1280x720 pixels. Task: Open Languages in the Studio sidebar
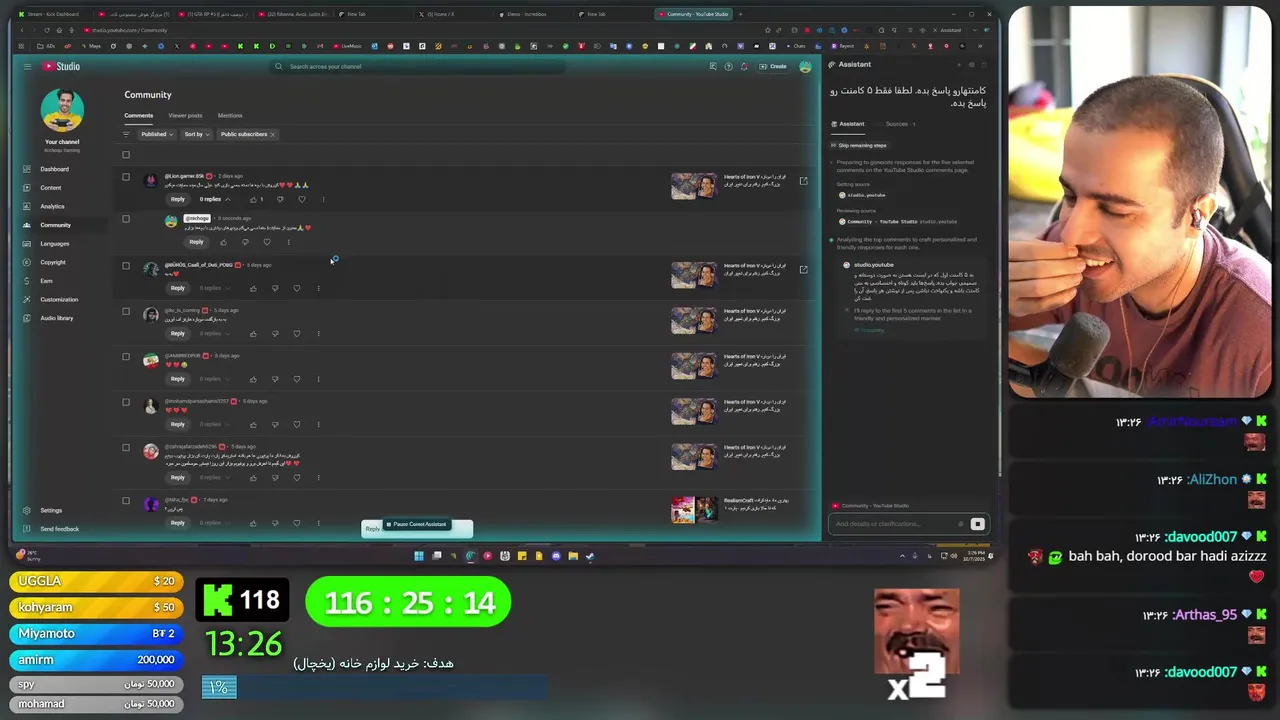point(54,244)
